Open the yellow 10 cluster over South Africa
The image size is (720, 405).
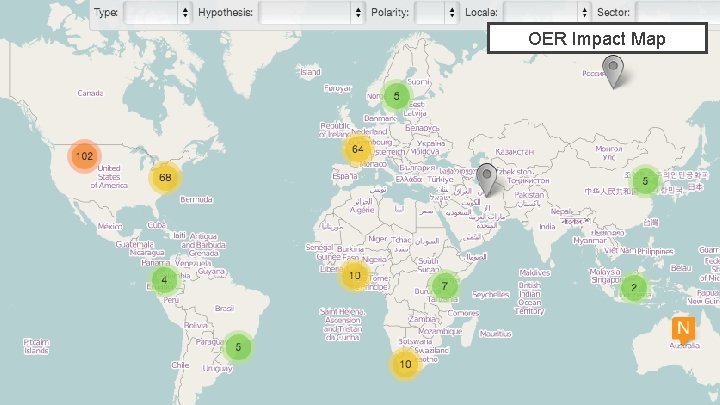[405, 364]
